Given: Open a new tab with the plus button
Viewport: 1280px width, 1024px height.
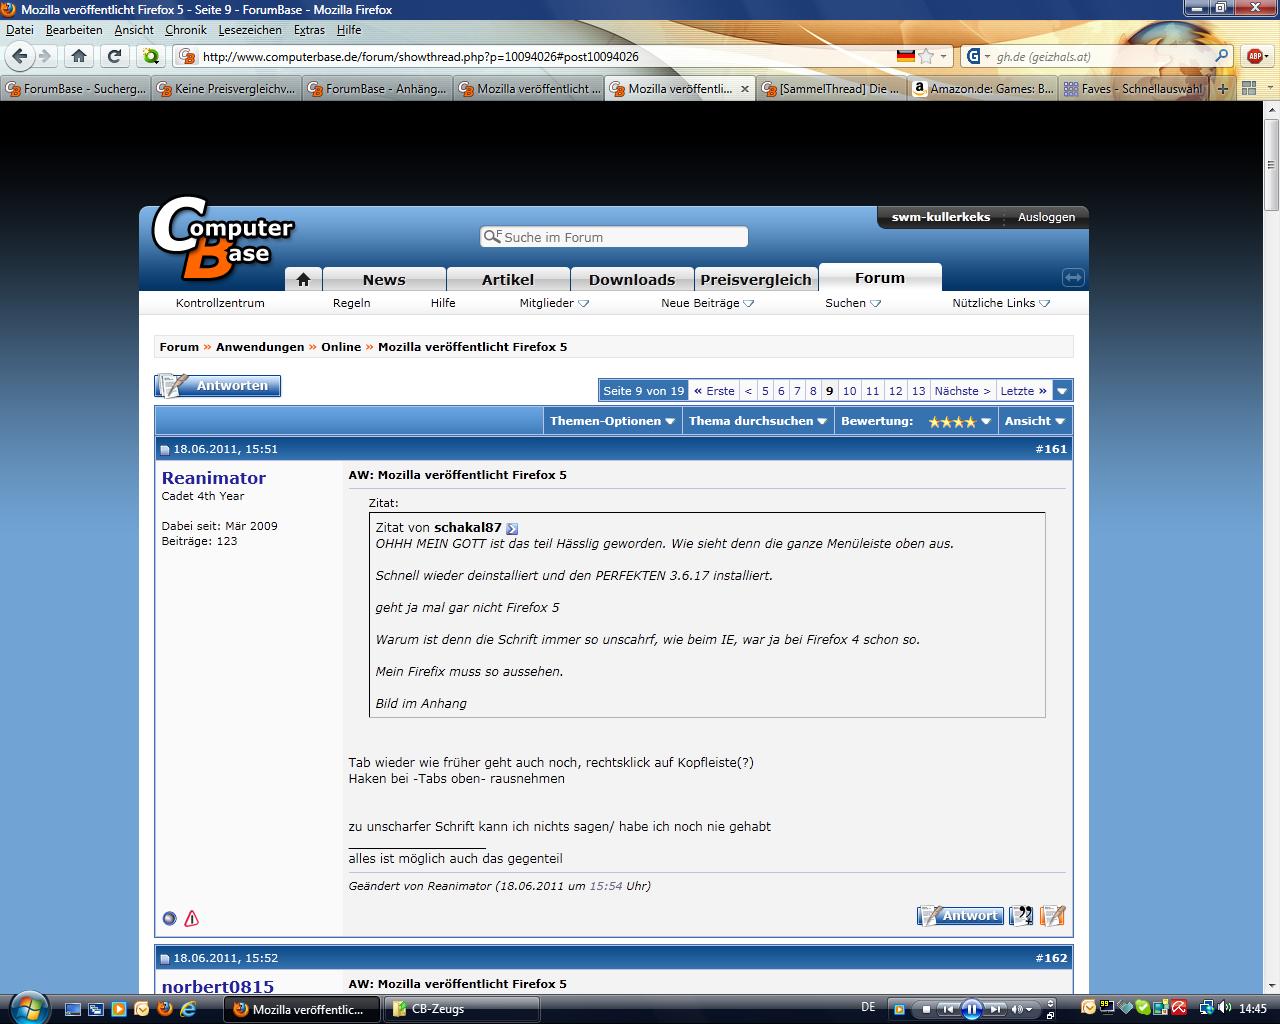Looking at the screenshot, I should 1221,89.
